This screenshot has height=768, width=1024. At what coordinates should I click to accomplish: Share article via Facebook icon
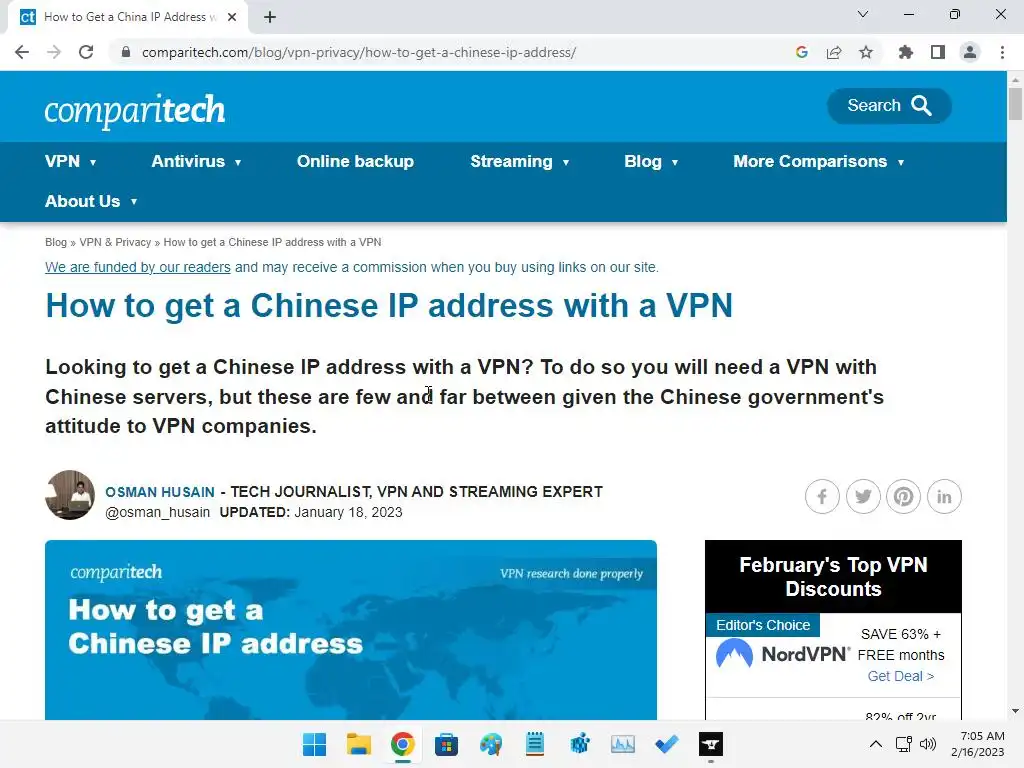pos(822,496)
